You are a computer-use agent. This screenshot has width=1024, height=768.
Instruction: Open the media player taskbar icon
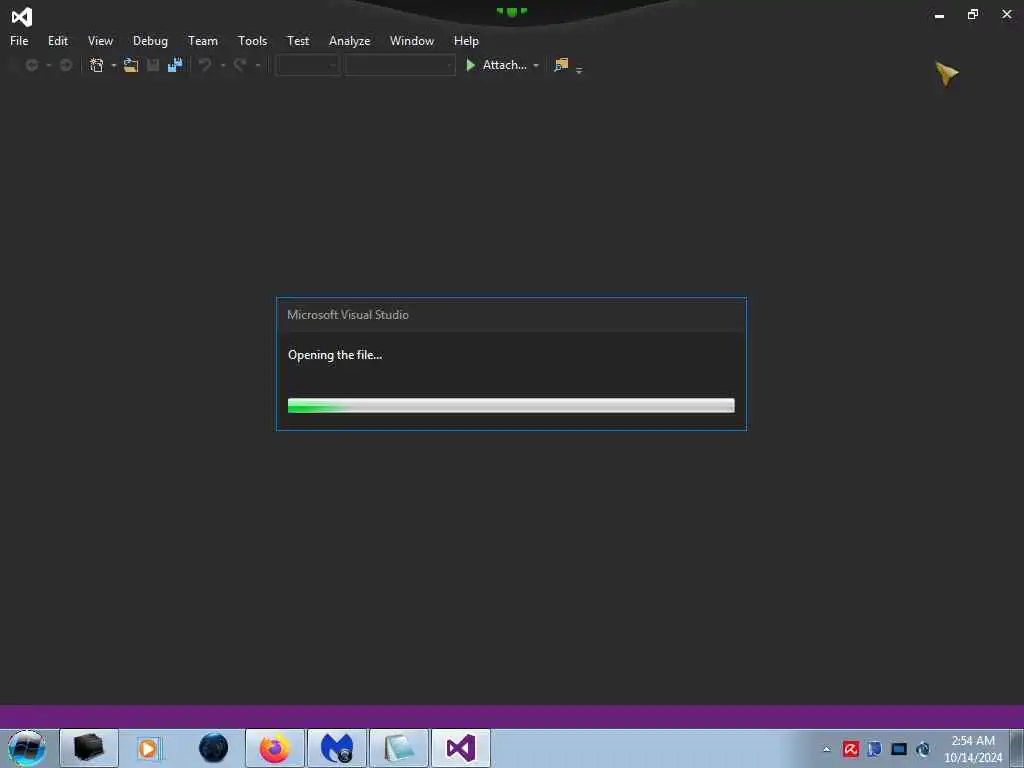[149, 748]
